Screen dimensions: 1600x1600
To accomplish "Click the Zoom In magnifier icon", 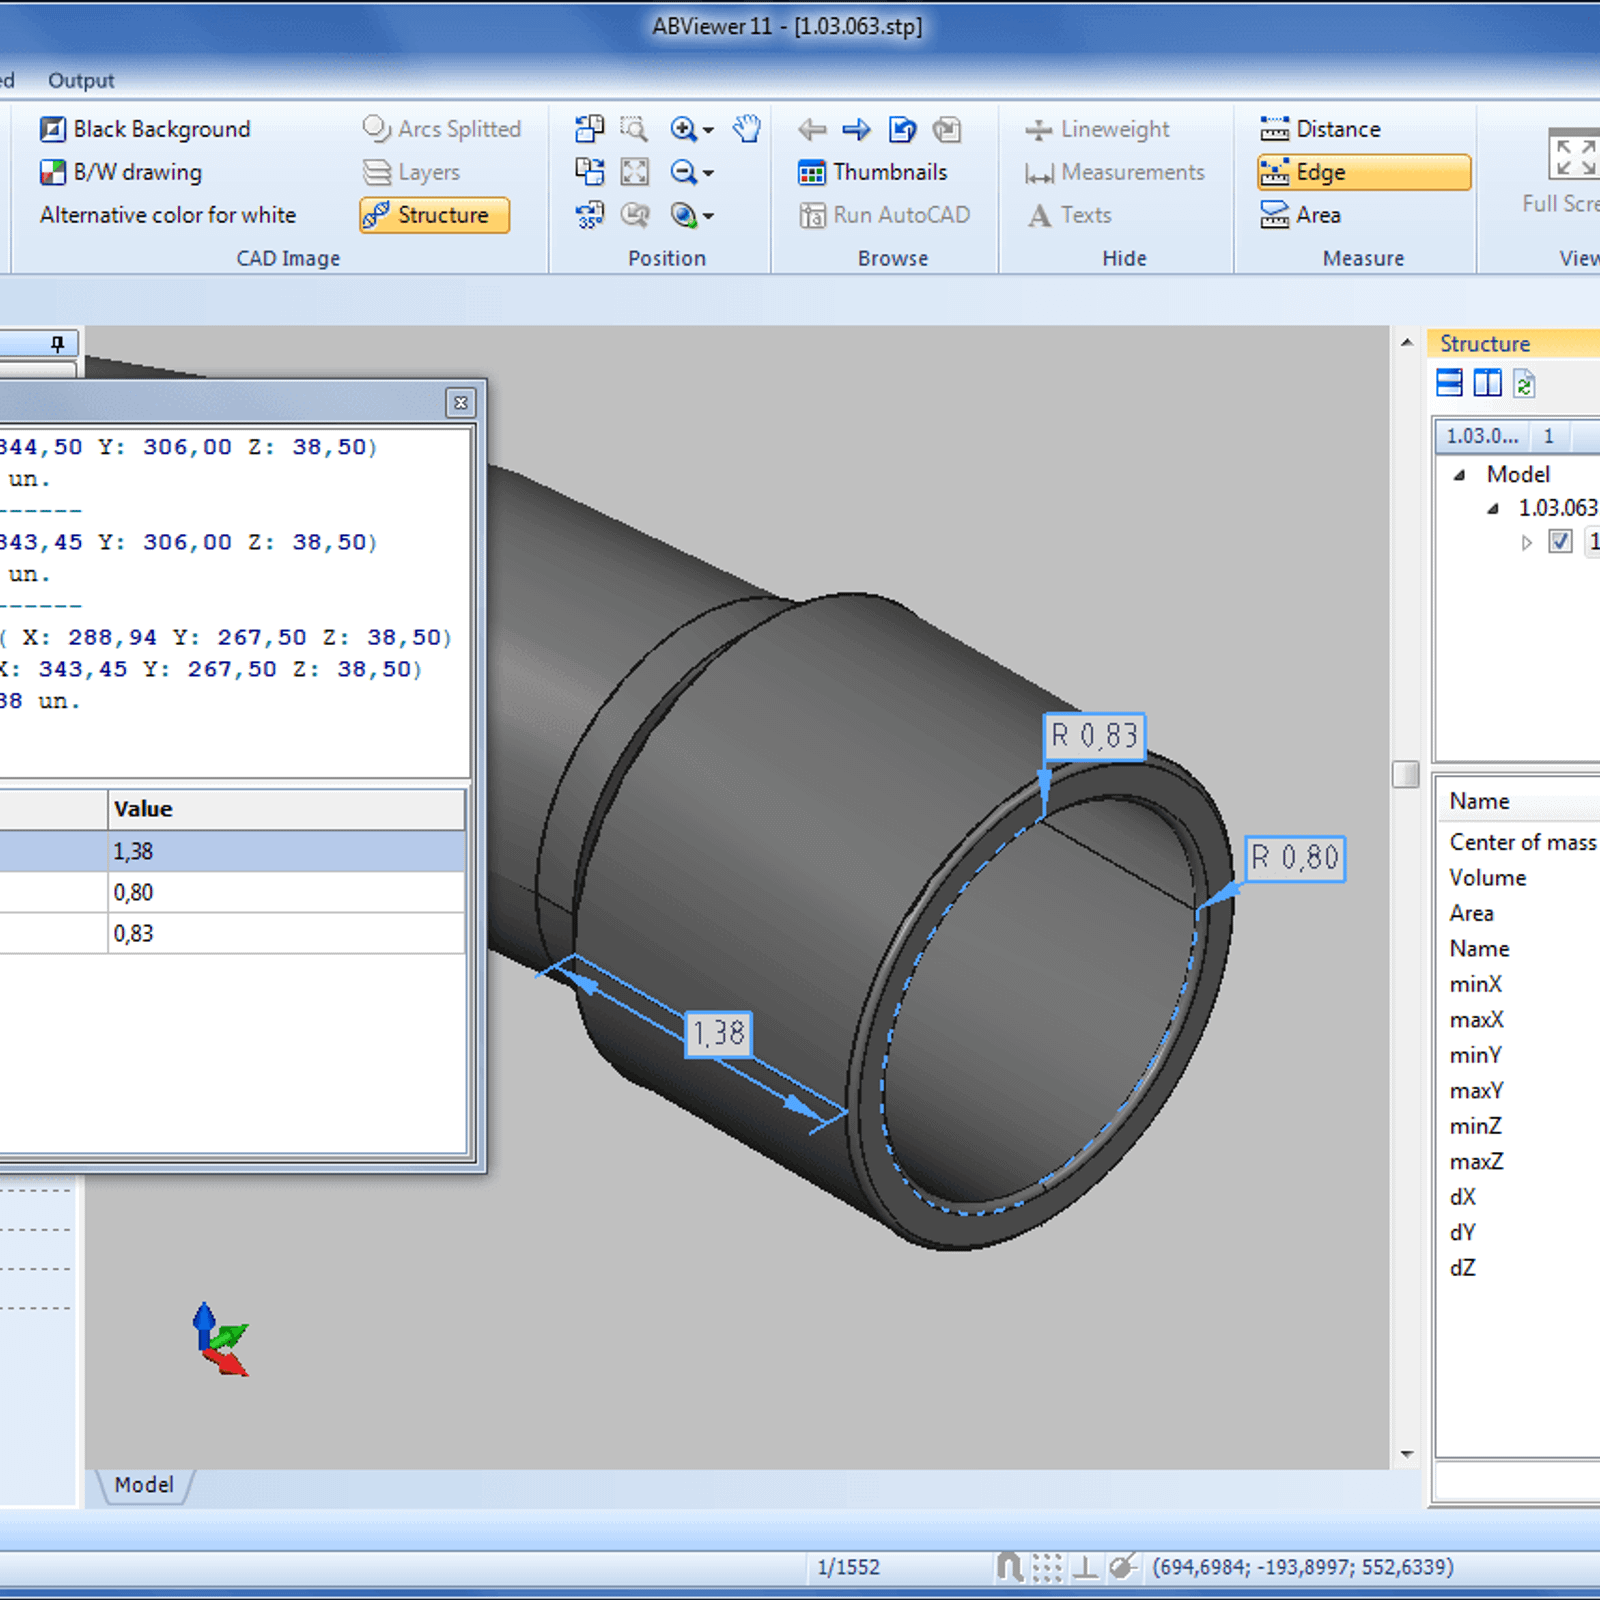I will [x=683, y=129].
